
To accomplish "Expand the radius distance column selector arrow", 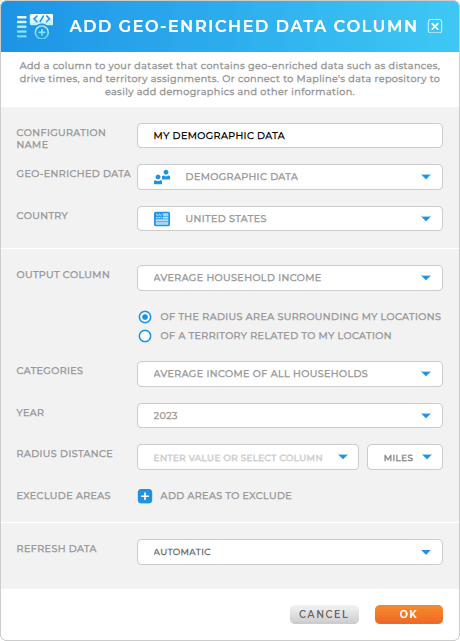I will [343, 457].
